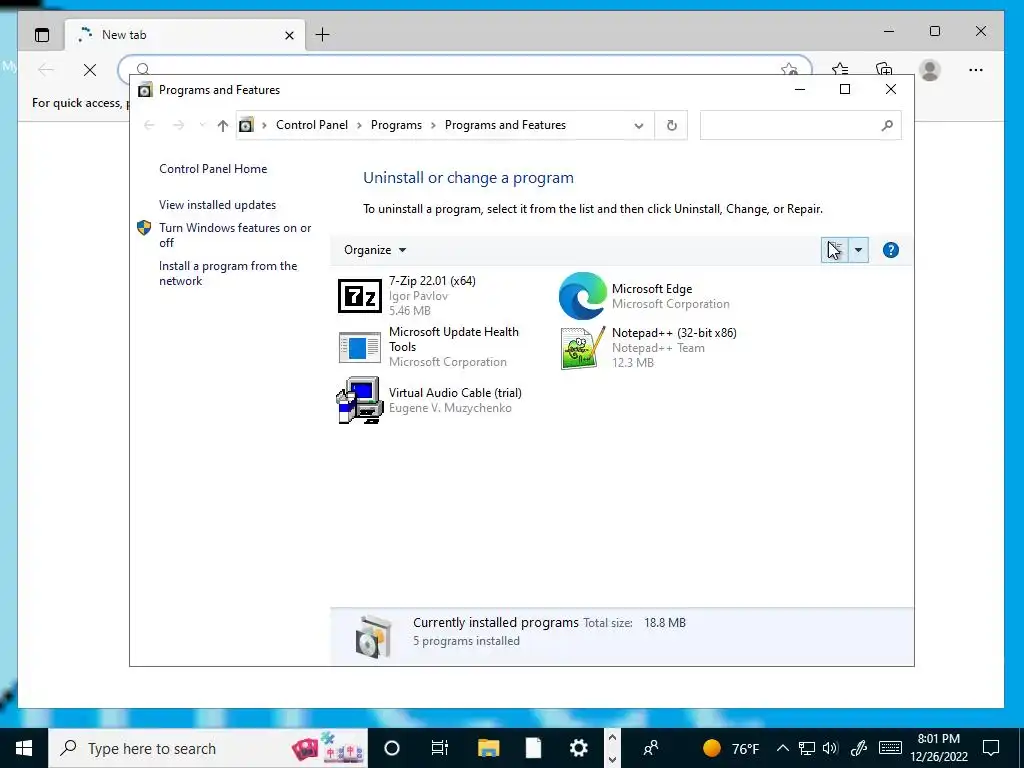Screen dimensions: 1024x768
Task: Open Cortana from the taskbar
Action: (x=392, y=748)
